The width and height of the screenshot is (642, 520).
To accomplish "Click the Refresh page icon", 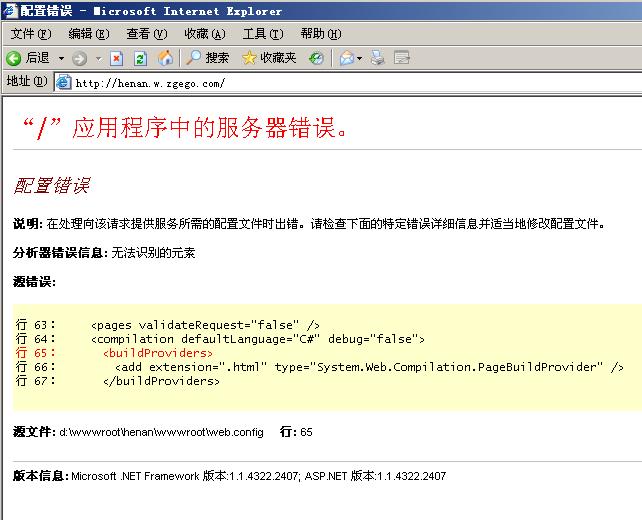I will [x=140, y=58].
